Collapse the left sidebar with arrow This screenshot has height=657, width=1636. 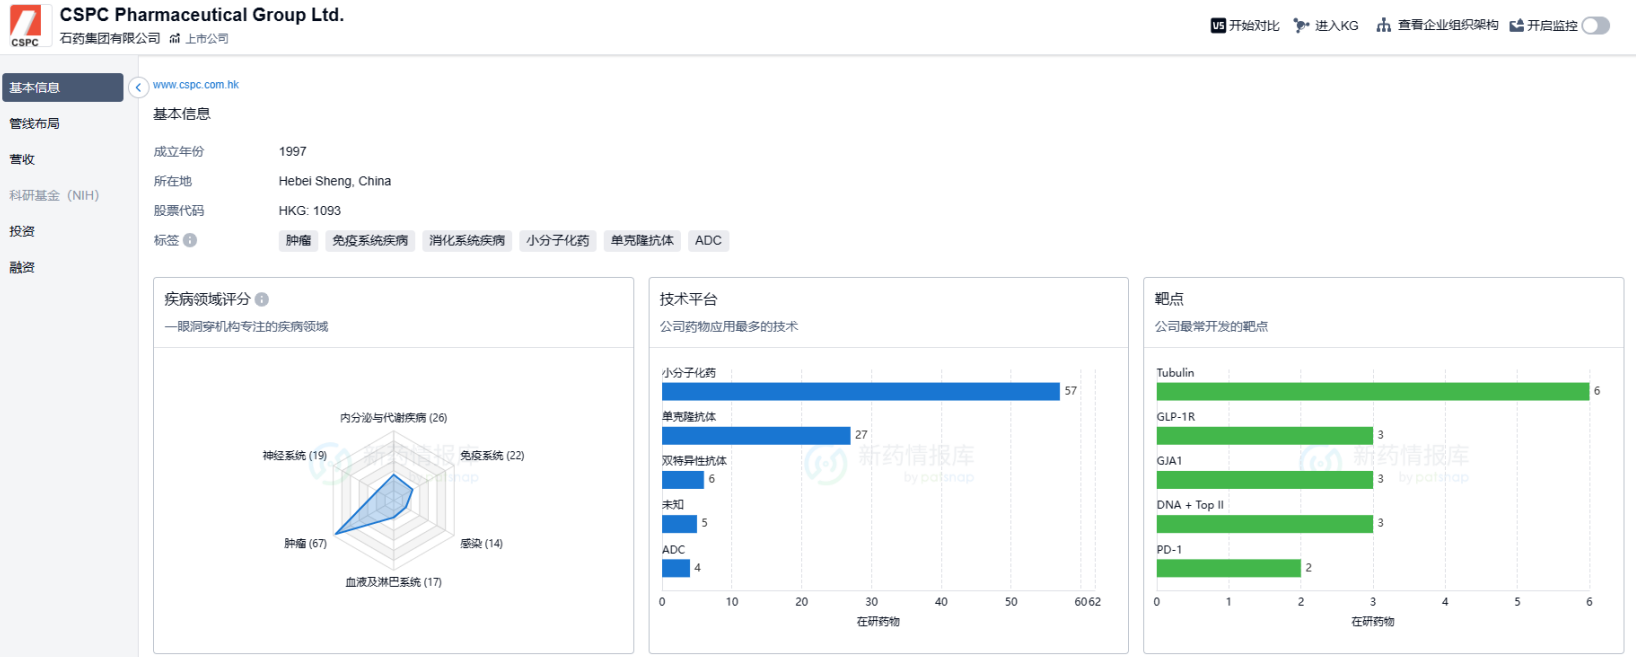click(138, 88)
